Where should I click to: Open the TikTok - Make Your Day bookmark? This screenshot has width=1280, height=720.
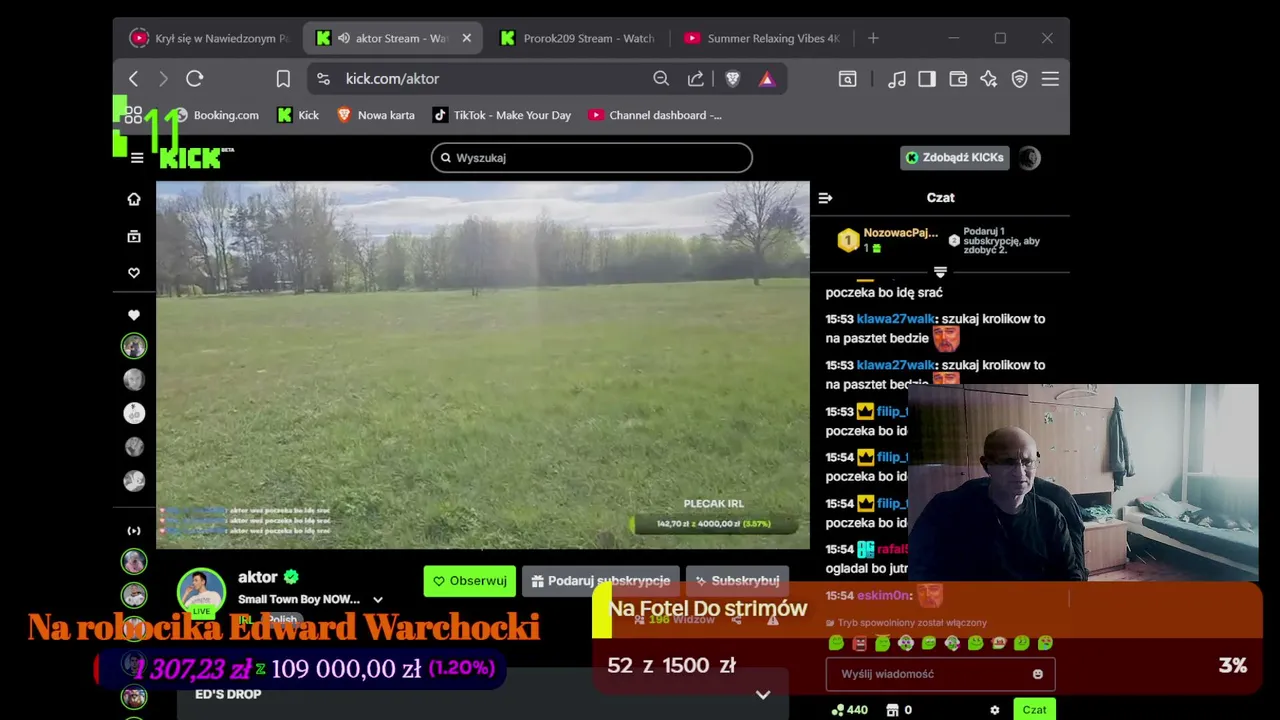(502, 115)
